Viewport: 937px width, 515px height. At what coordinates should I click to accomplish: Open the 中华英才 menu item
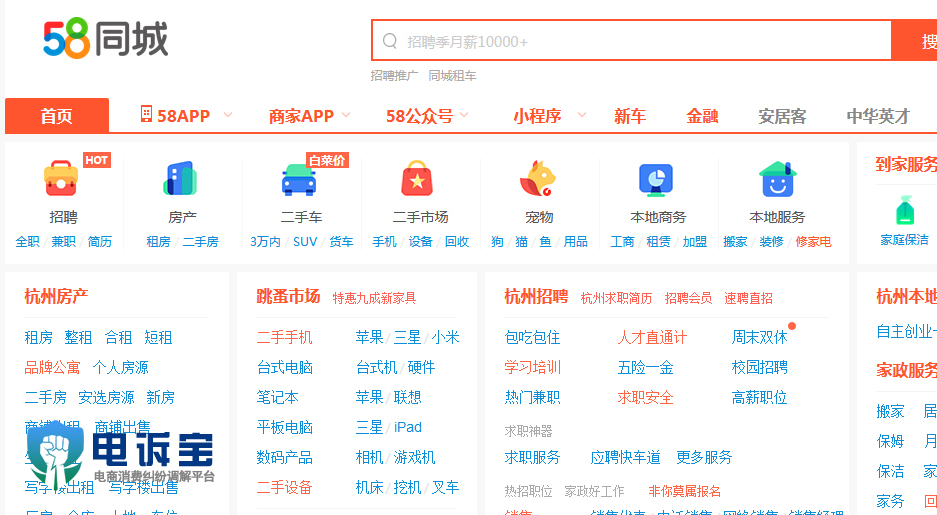coord(878,116)
